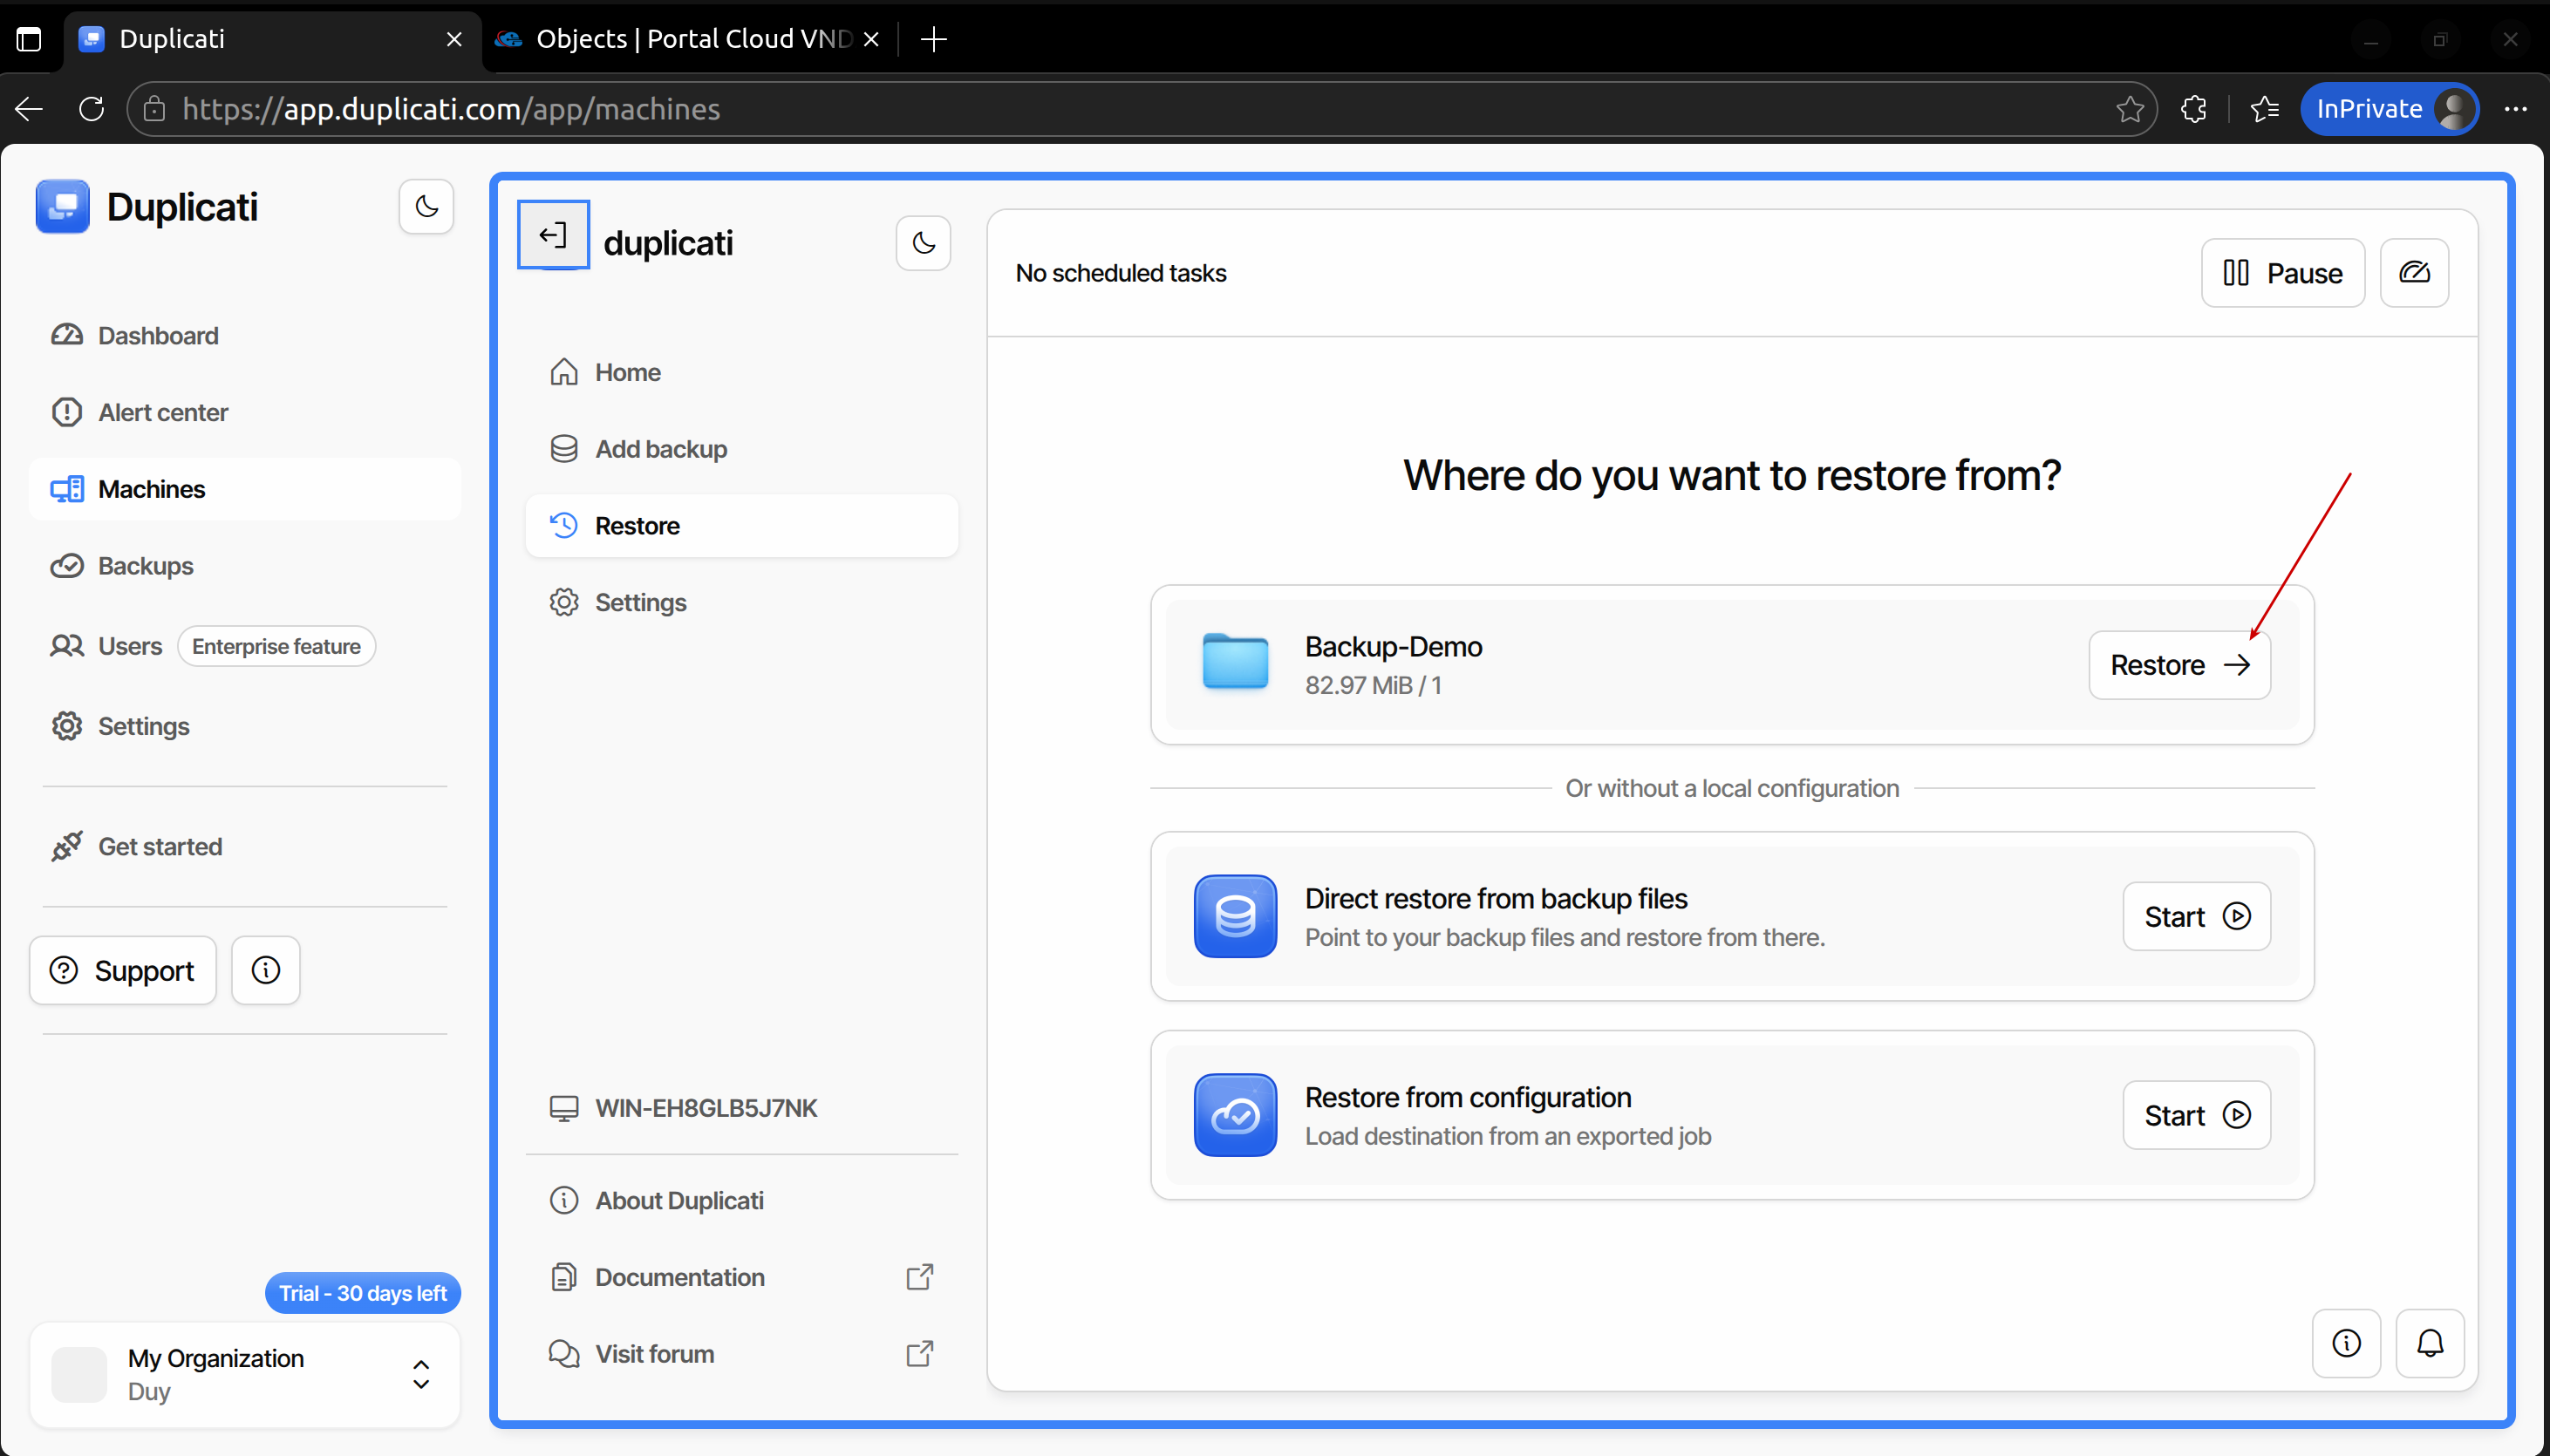Open Add backup in the sidebar
The width and height of the screenshot is (2550, 1456).
tap(660, 449)
